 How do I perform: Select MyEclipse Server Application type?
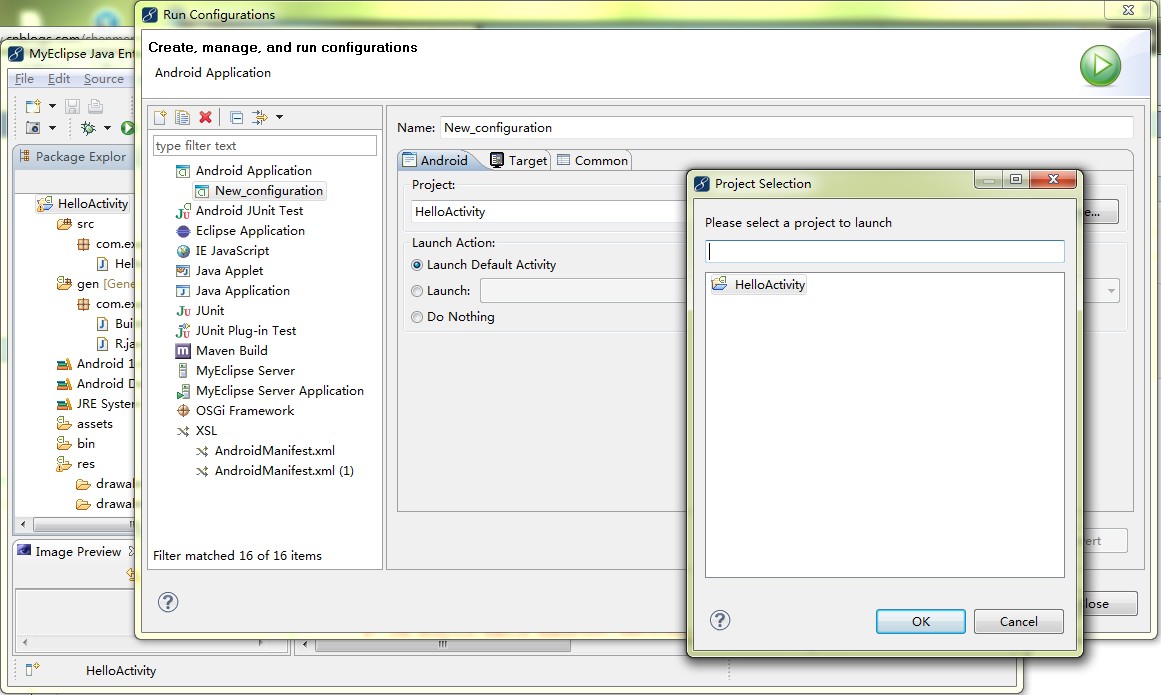[x=279, y=390]
